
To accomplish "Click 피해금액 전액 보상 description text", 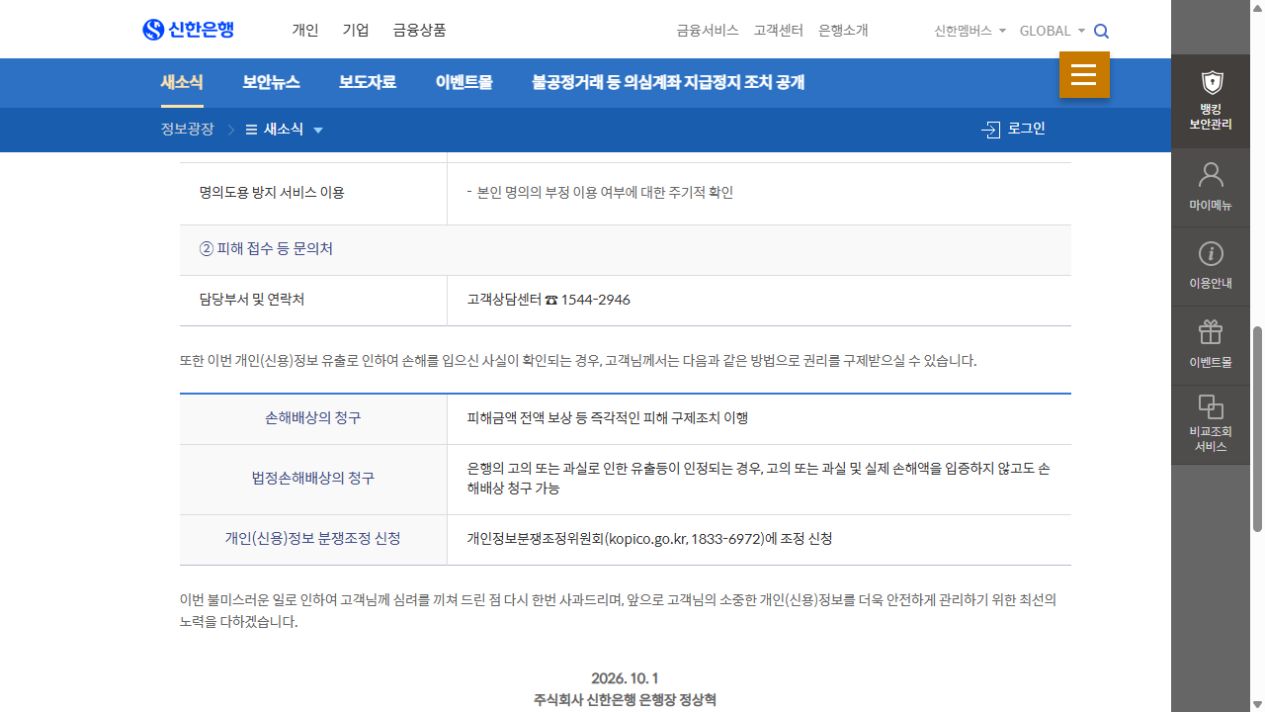I will pyautogui.click(x=607, y=418).
